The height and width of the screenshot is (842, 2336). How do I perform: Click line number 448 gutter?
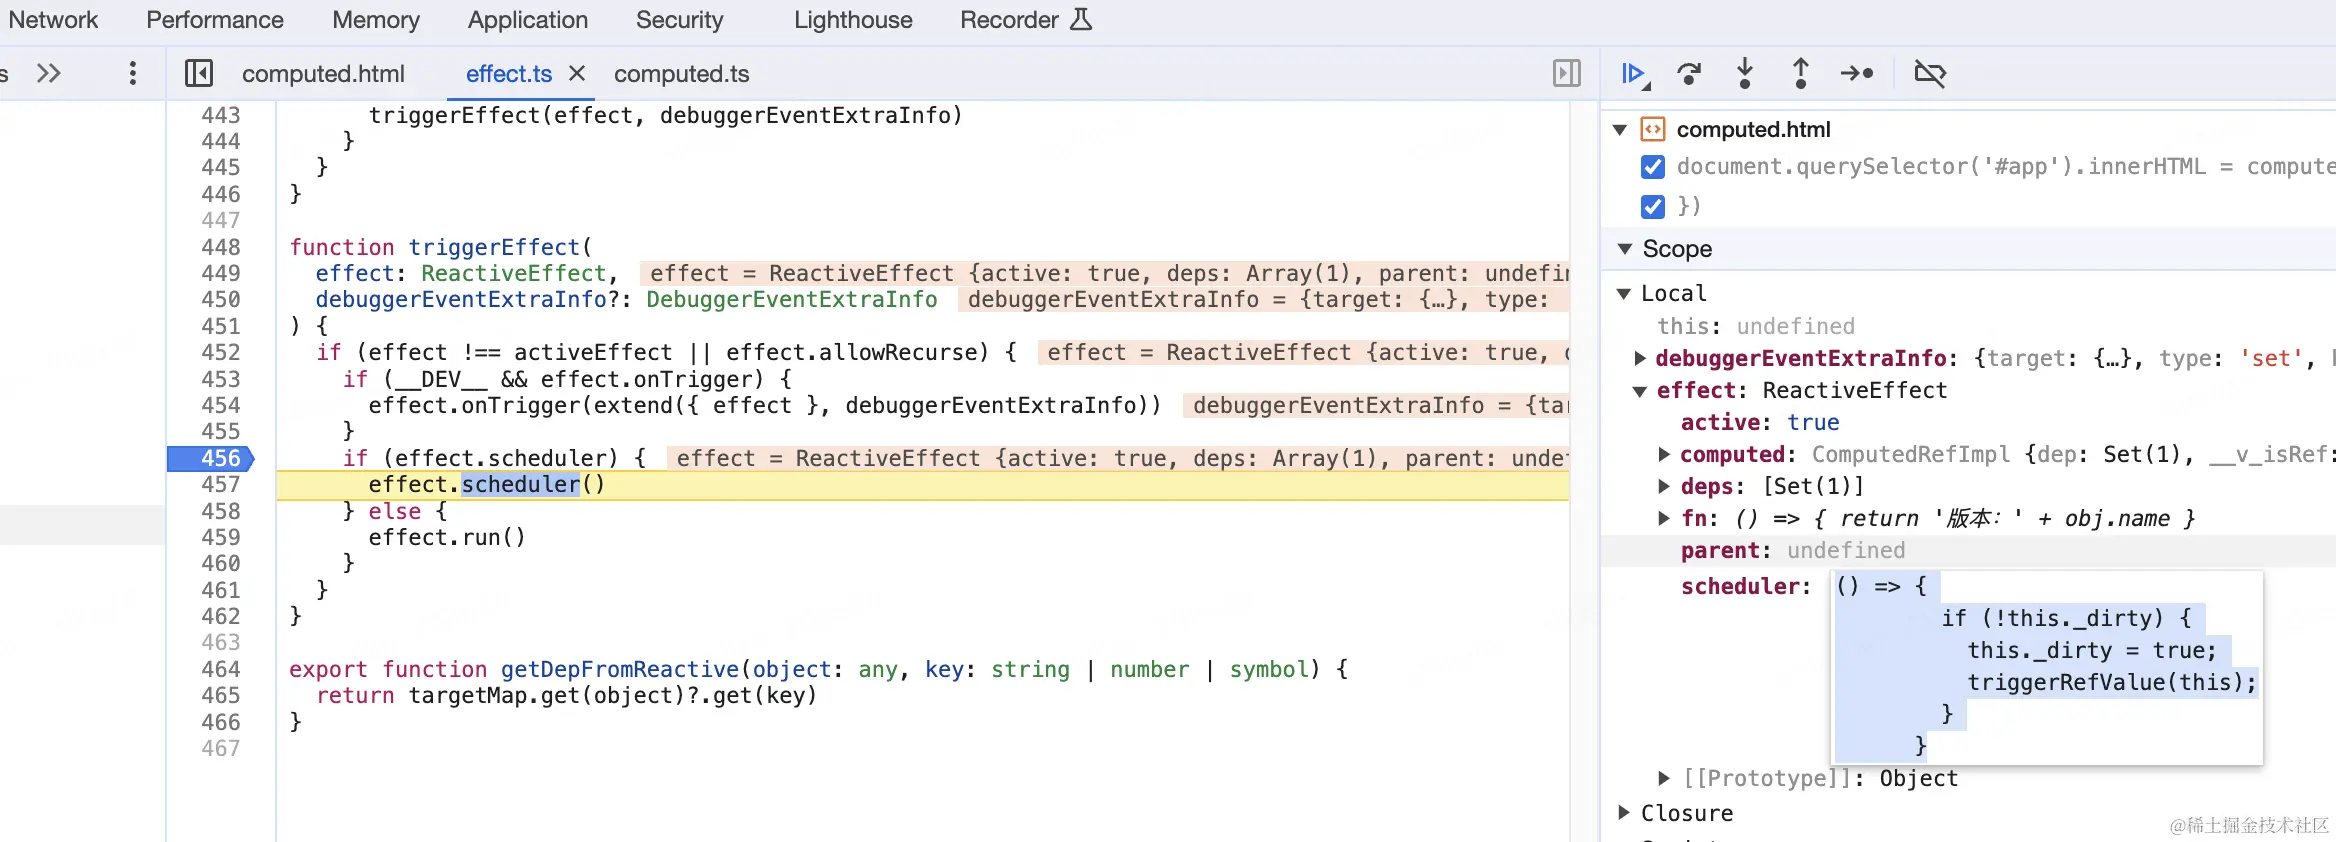click(221, 247)
